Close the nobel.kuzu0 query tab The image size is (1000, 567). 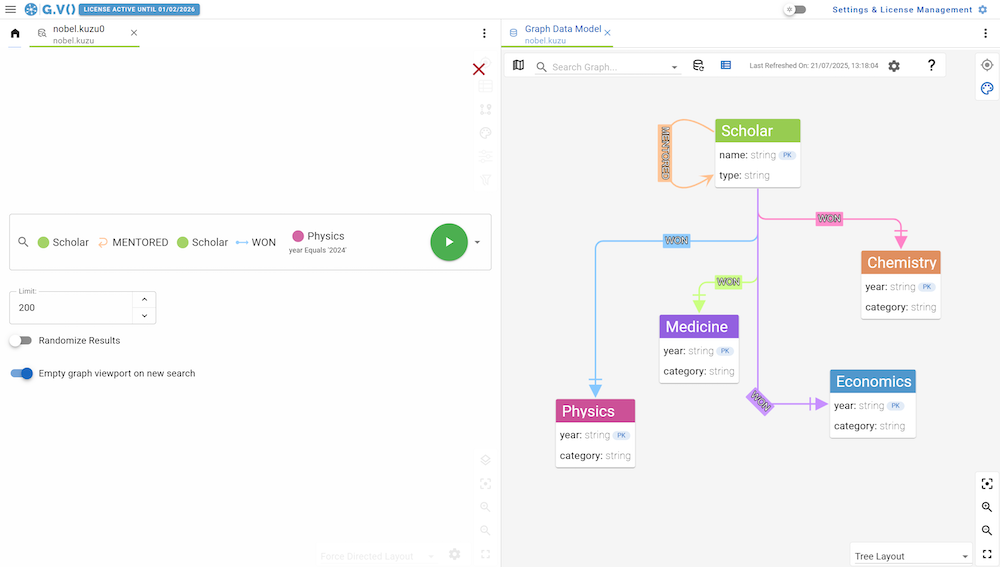(134, 33)
